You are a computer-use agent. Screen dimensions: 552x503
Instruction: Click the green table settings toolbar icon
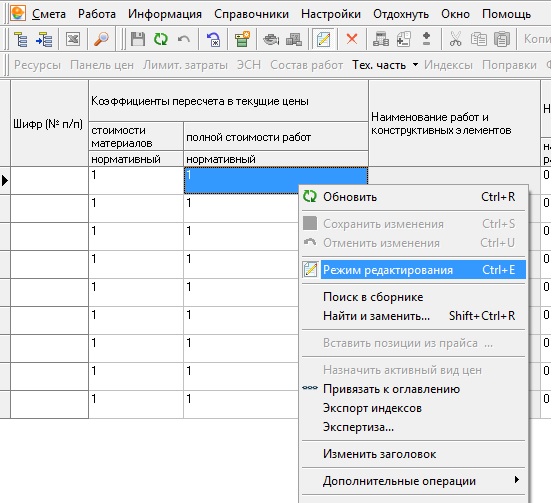tap(243, 39)
